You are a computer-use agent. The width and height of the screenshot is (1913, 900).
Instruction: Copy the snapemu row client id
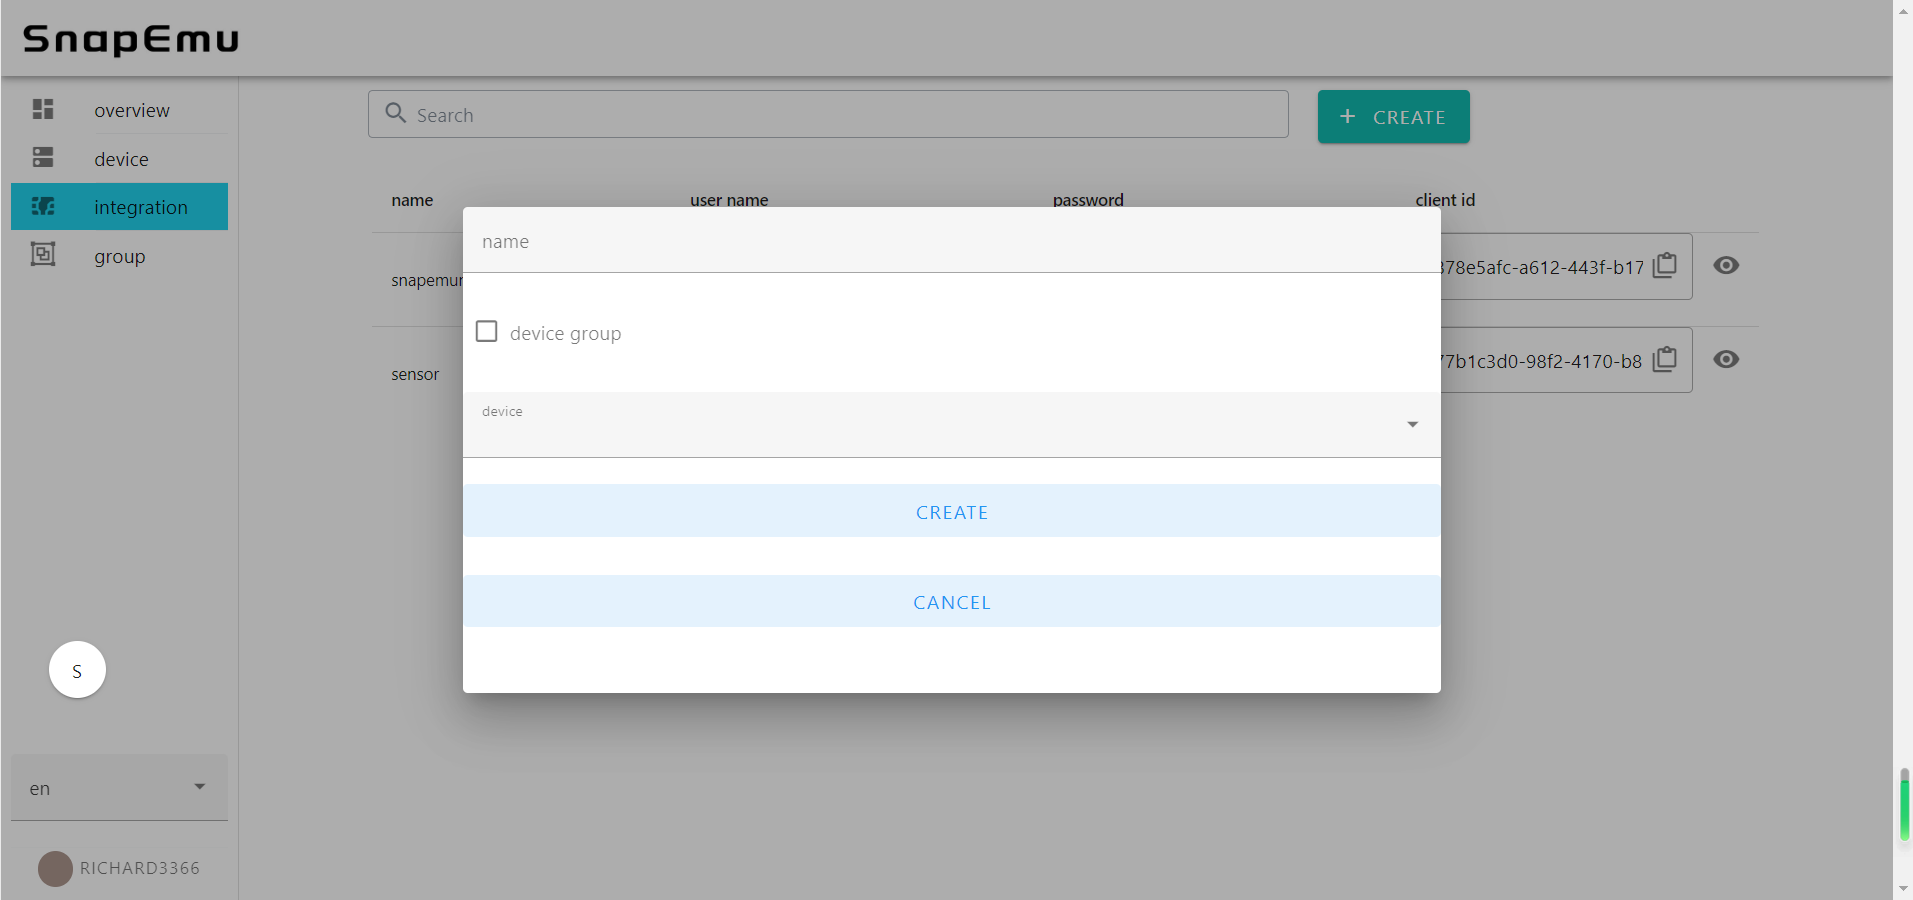(x=1665, y=266)
